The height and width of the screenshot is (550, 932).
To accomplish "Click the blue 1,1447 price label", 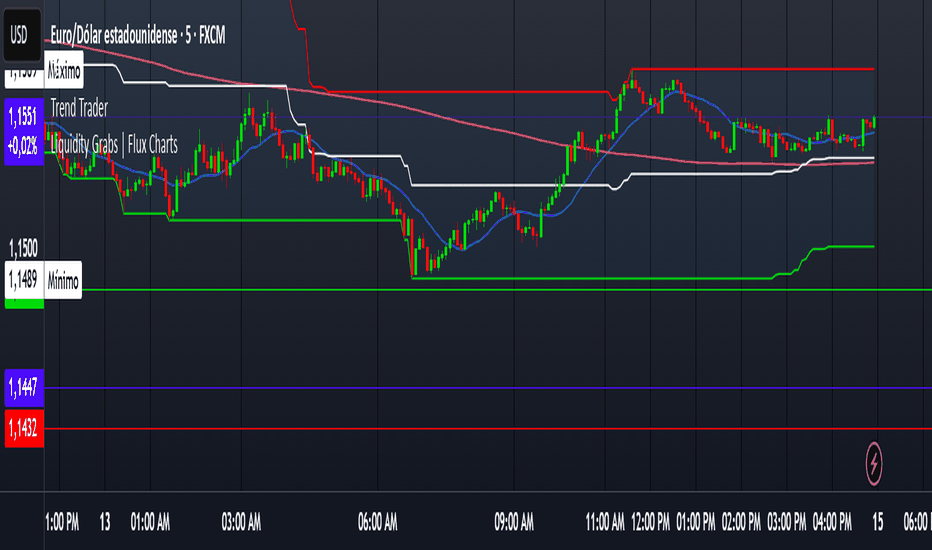I will [x=24, y=388].
